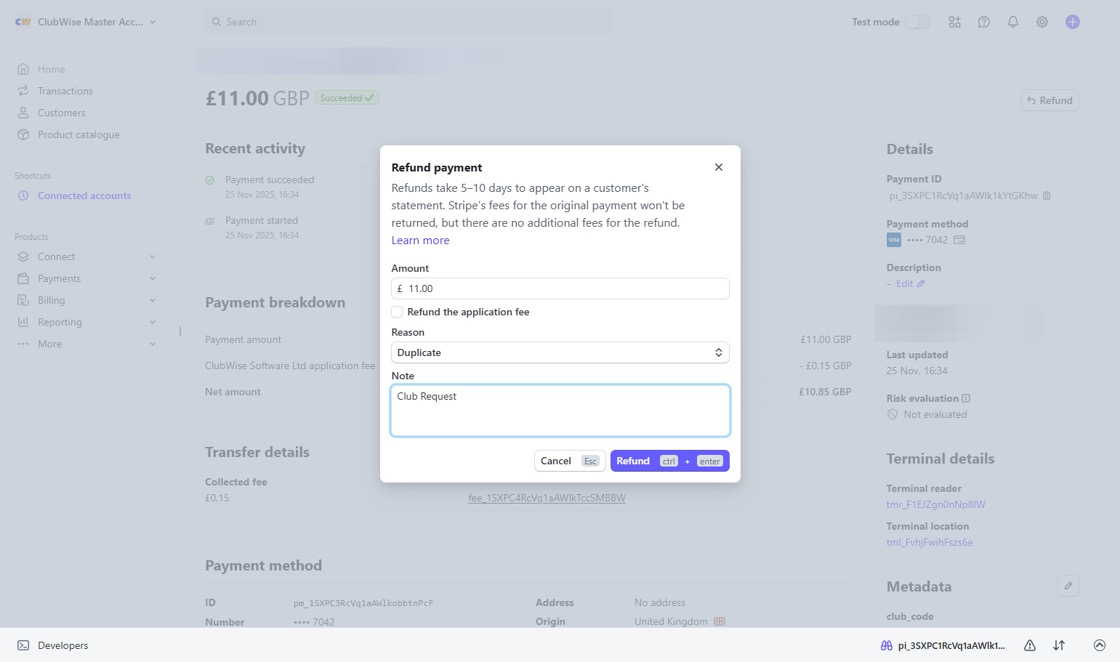Open the help question mark icon

click(x=984, y=21)
